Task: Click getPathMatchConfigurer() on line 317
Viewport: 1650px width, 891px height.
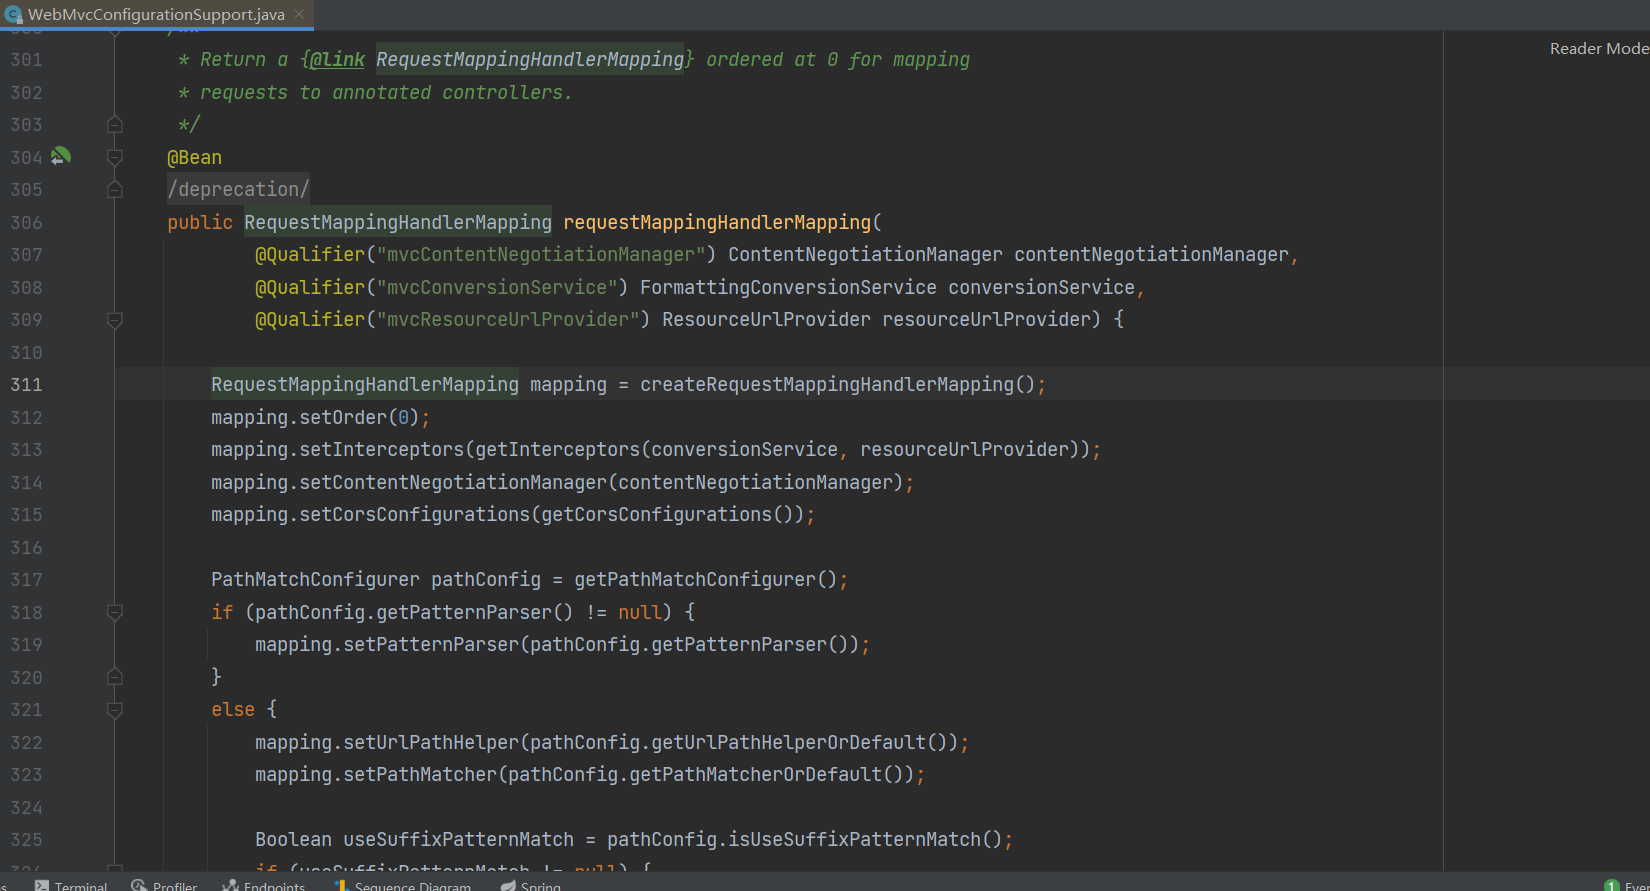Action: click(x=705, y=579)
